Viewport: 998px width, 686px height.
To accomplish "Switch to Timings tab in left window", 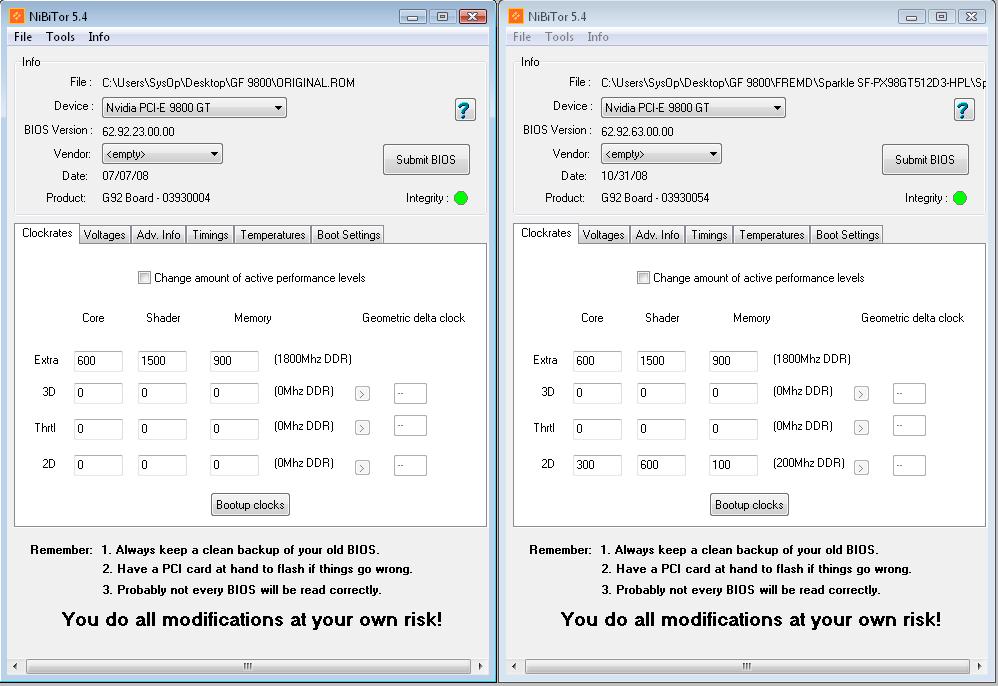I will [x=210, y=235].
